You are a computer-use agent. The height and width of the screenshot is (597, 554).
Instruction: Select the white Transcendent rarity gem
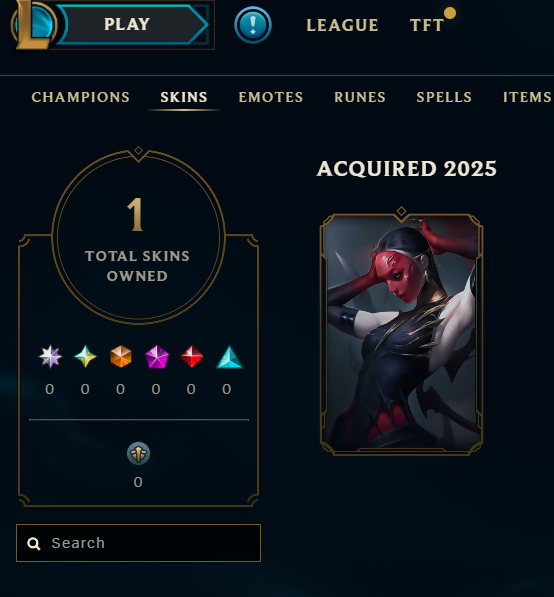[50, 357]
